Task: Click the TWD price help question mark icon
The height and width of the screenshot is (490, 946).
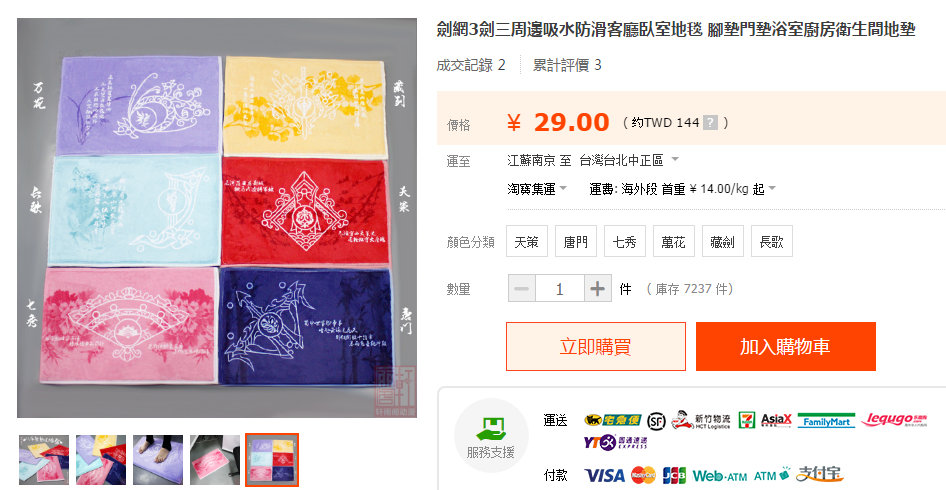Action: pos(710,123)
